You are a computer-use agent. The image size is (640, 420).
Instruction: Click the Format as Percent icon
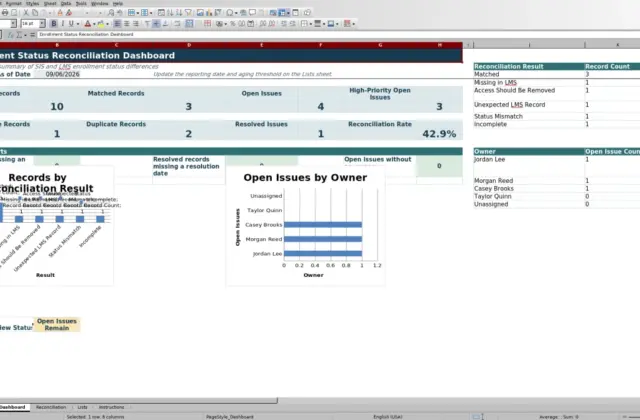pyautogui.click(x=233, y=24)
